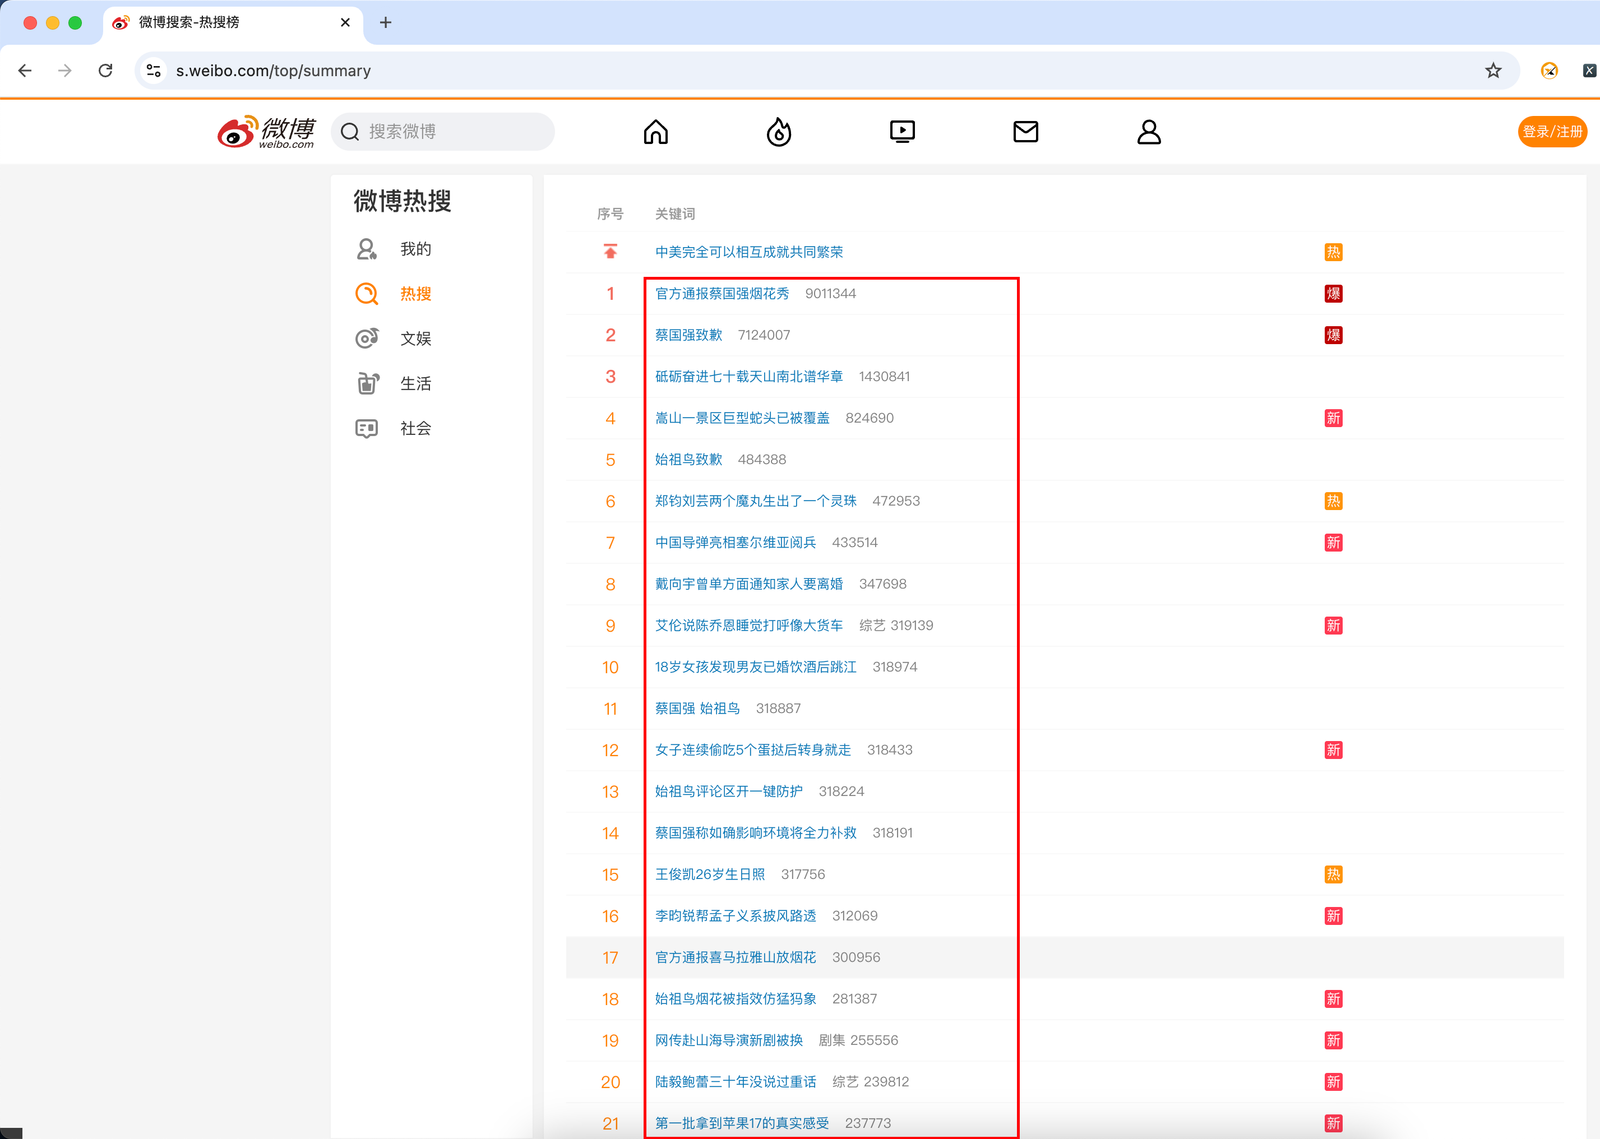Reload the page

105,71
